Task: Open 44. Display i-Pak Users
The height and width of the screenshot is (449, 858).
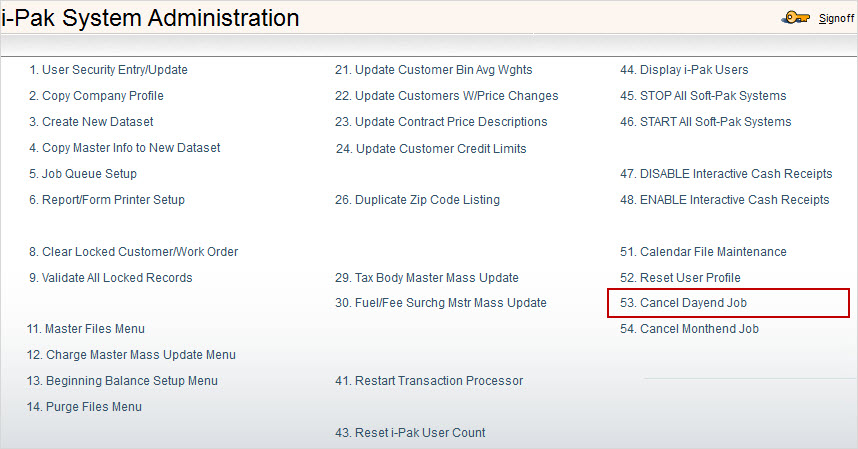Action: tap(684, 70)
